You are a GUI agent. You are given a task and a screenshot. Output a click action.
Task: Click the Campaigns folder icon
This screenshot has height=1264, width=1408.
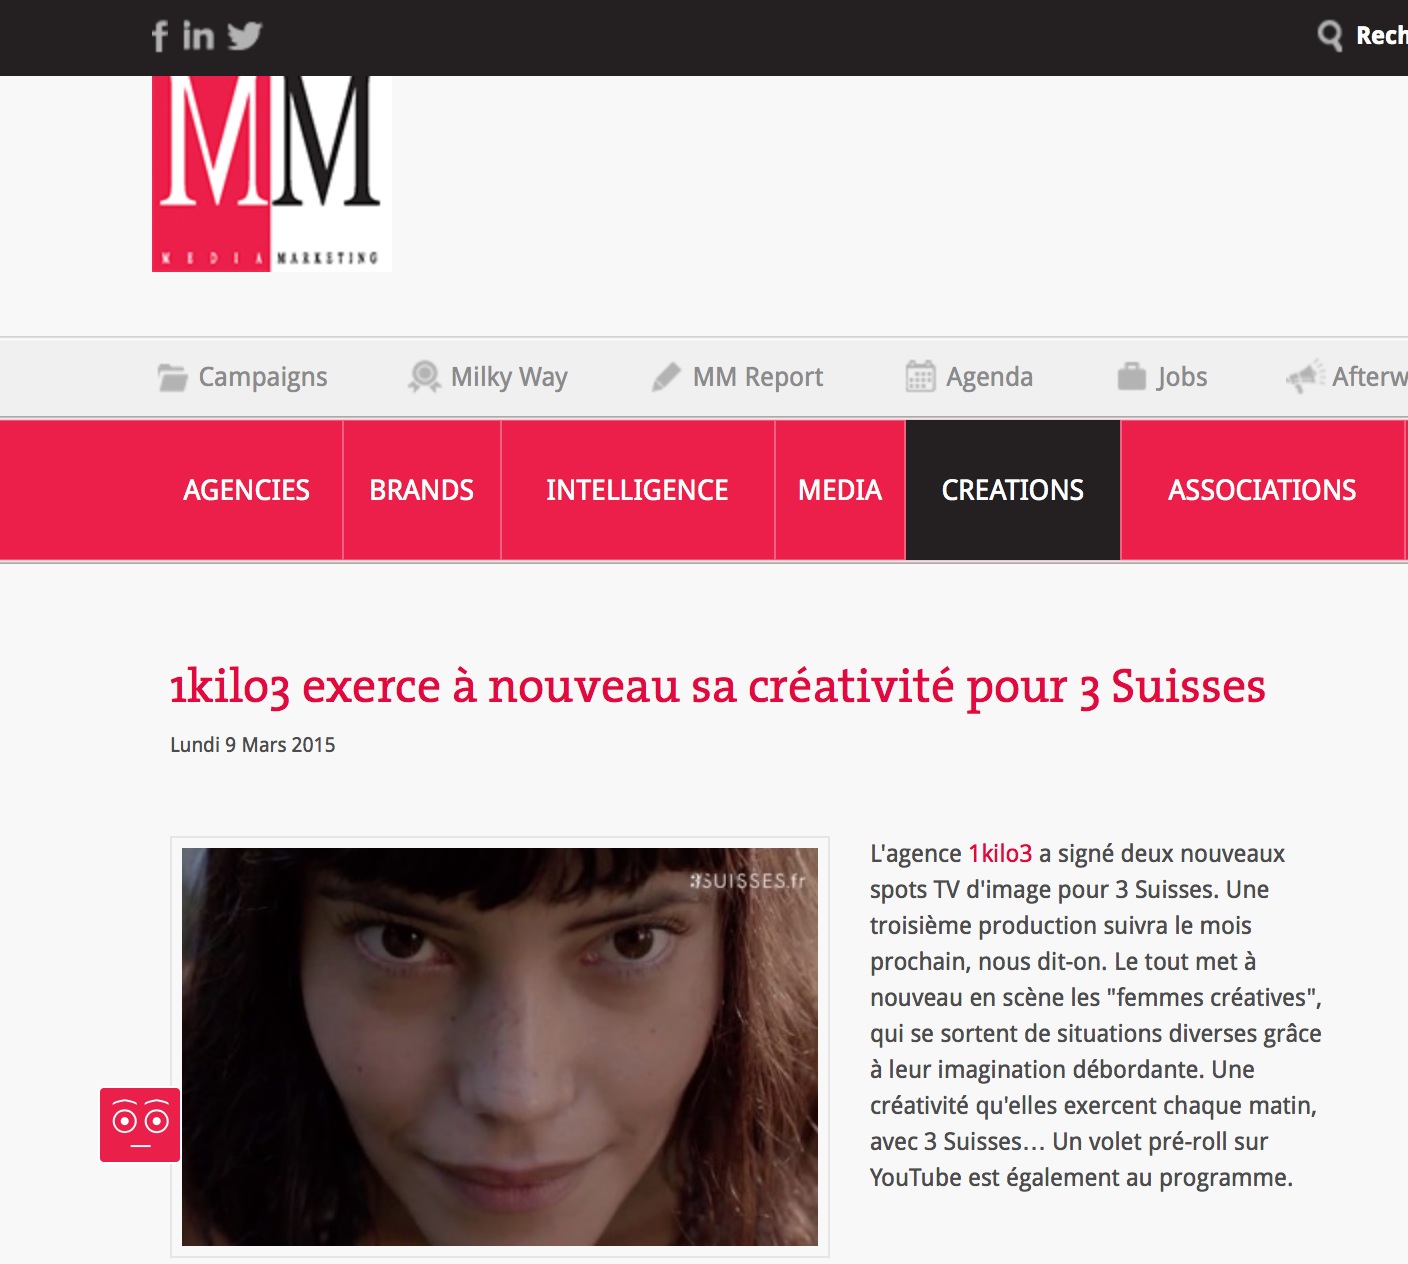pyautogui.click(x=172, y=377)
